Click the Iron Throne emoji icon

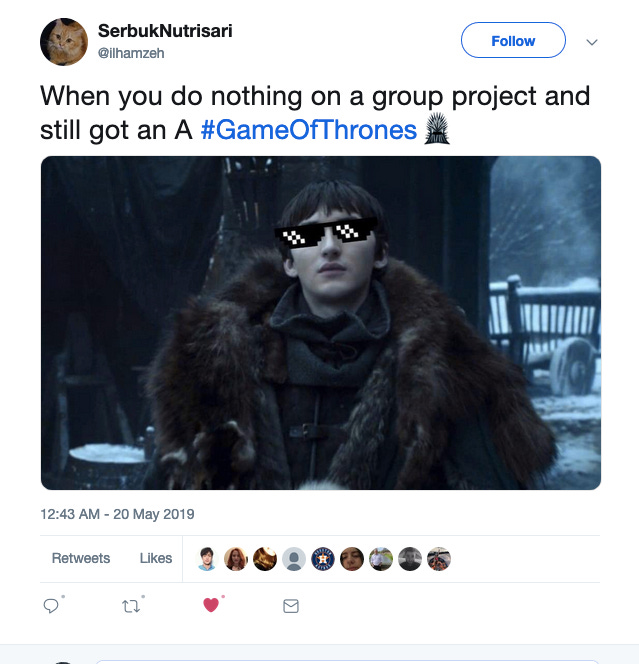click(x=437, y=129)
